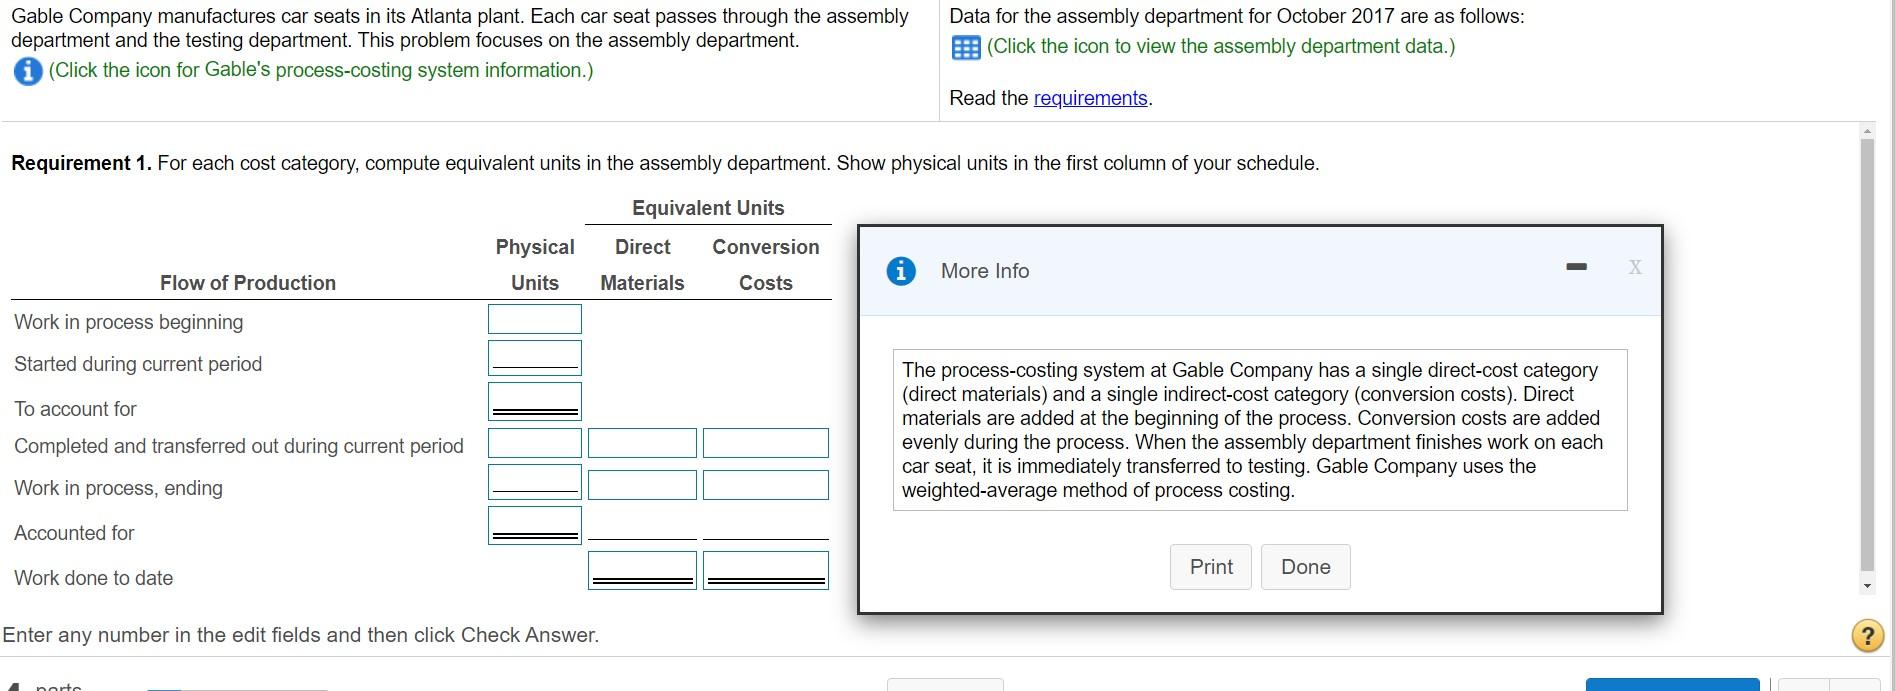Select Started during current period units field

point(534,357)
